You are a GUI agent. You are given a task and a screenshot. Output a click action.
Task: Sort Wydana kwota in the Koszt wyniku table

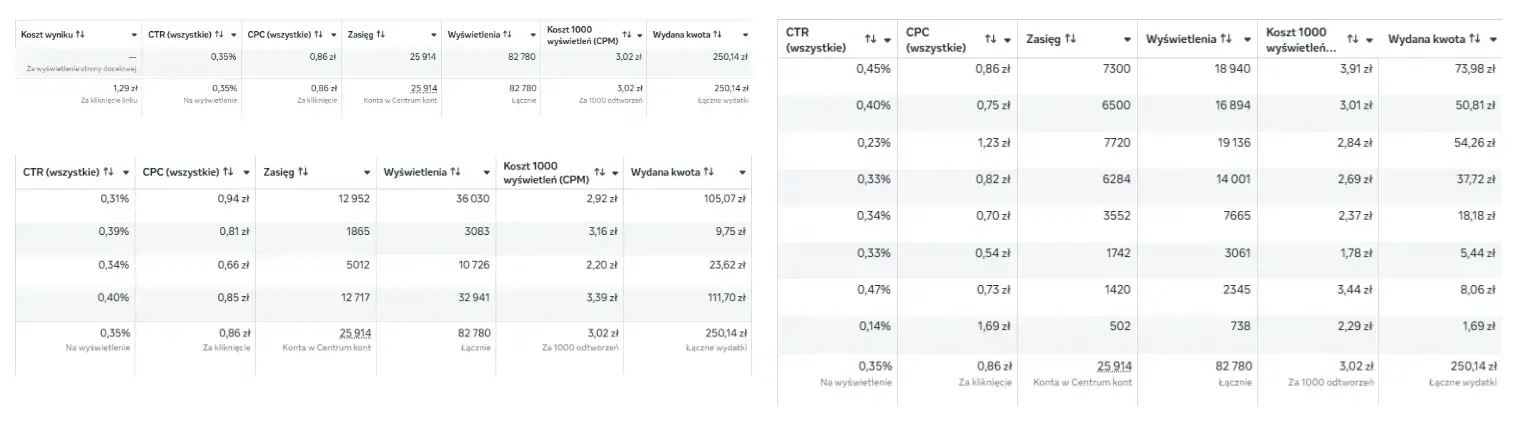pos(717,34)
